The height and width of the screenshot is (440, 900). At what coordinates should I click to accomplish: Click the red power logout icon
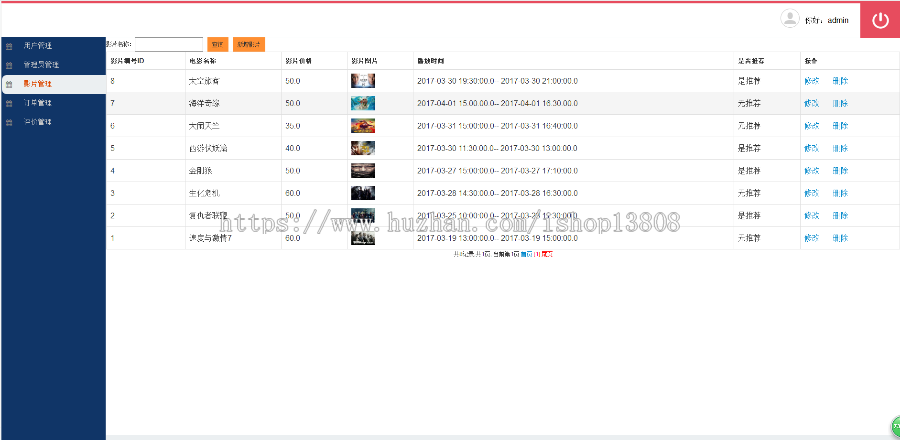coord(880,21)
